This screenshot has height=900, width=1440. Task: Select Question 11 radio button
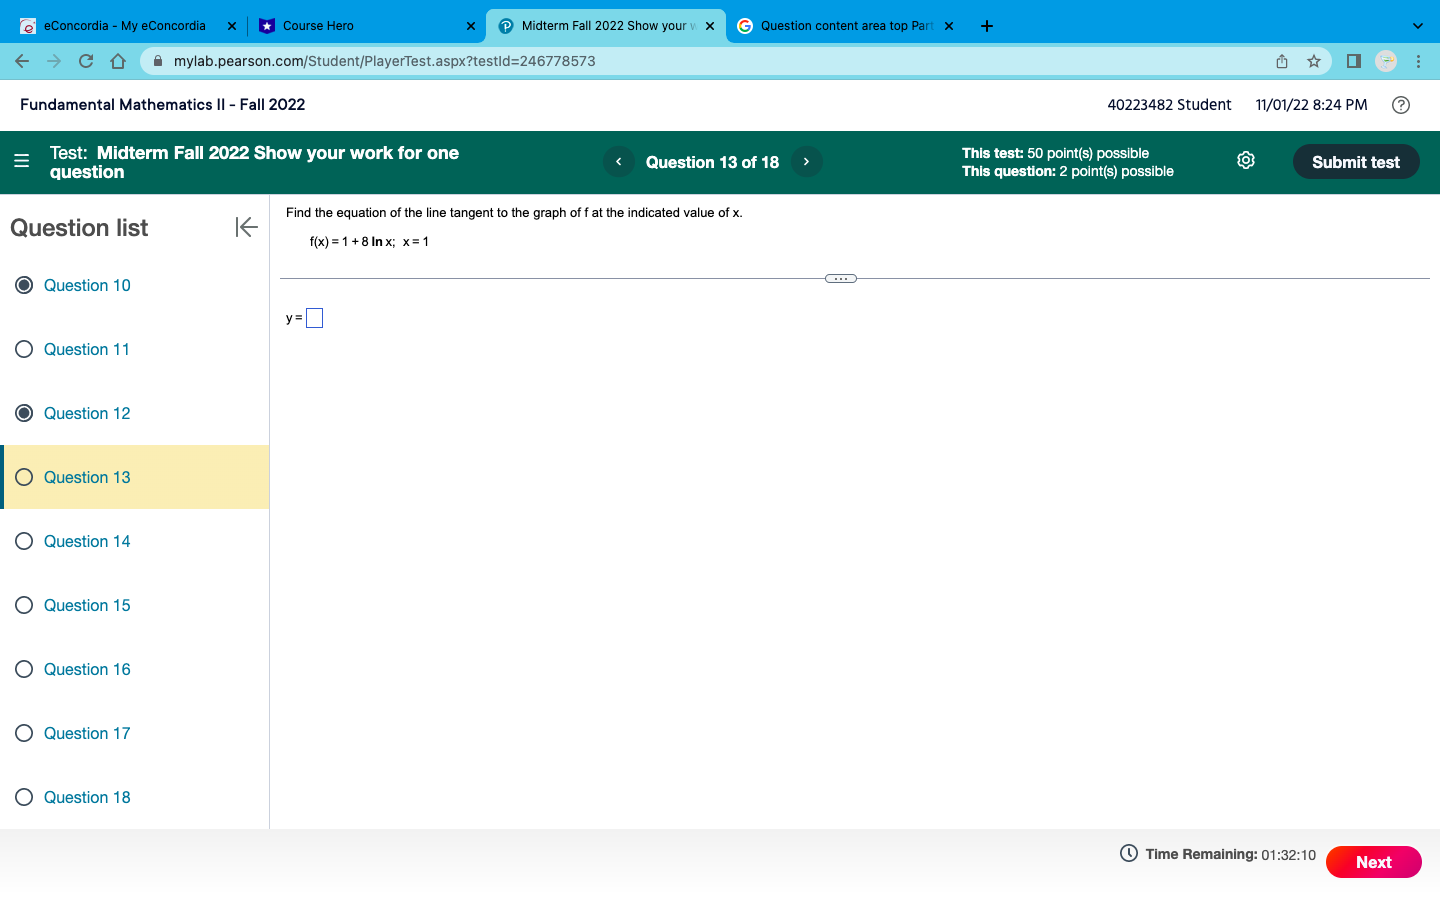point(25,349)
